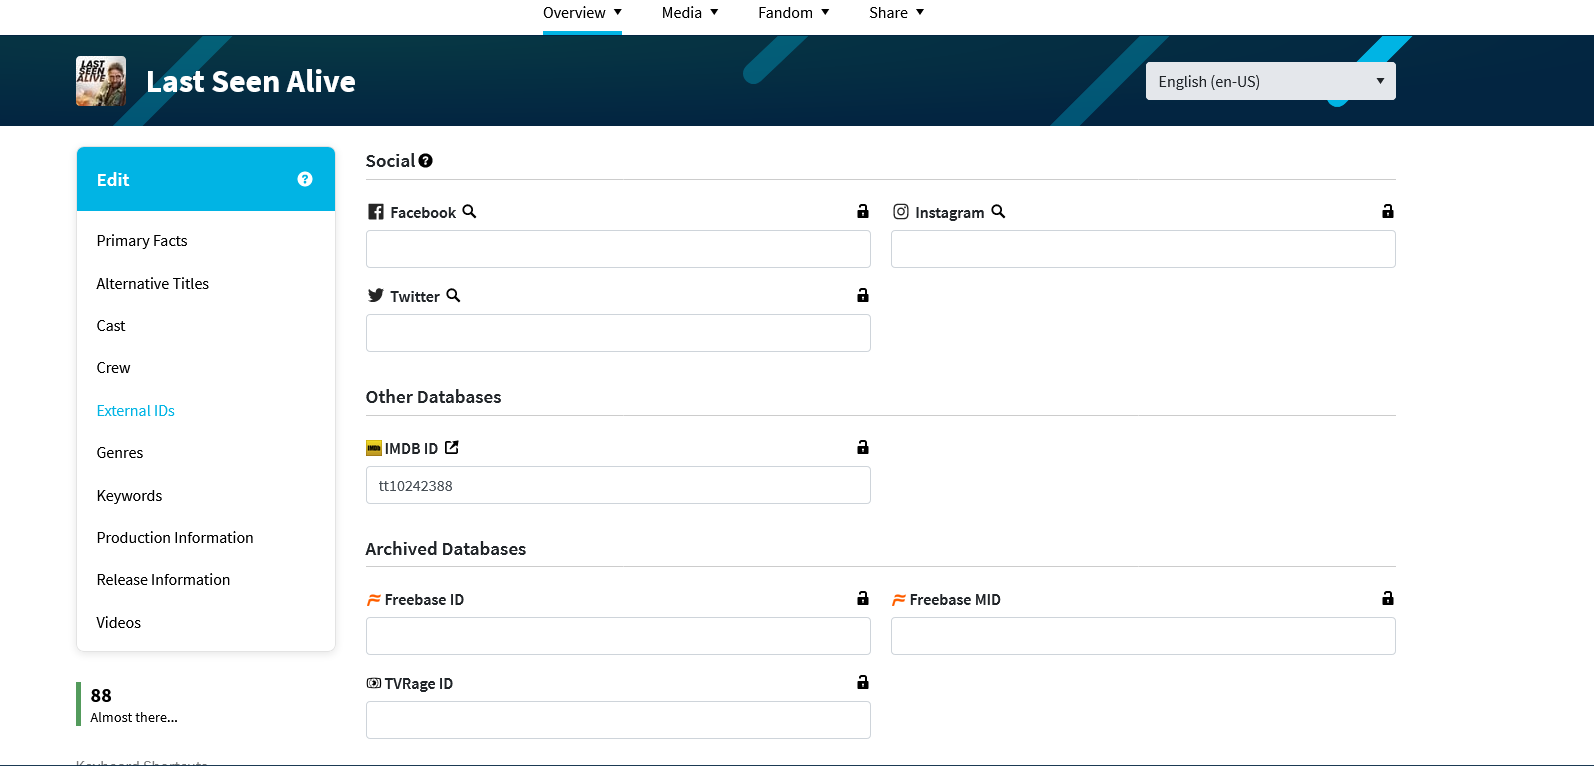Click the Last Seen Alive poster thumbnail

pyautogui.click(x=101, y=81)
